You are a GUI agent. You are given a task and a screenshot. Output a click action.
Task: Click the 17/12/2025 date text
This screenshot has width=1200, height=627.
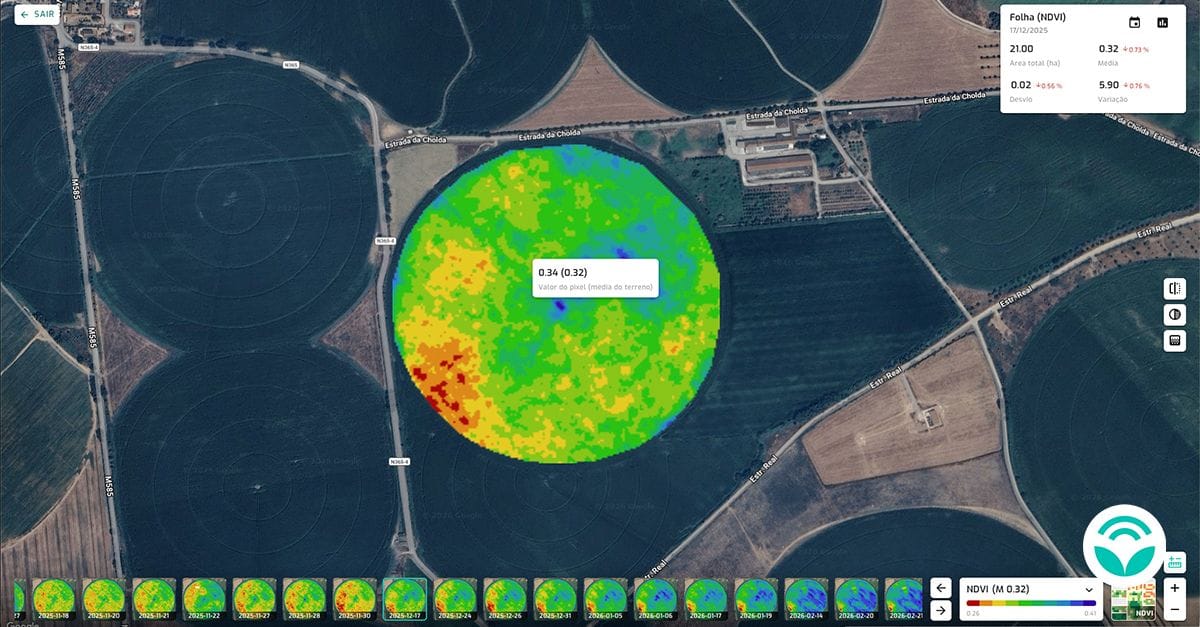coord(1027,30)
